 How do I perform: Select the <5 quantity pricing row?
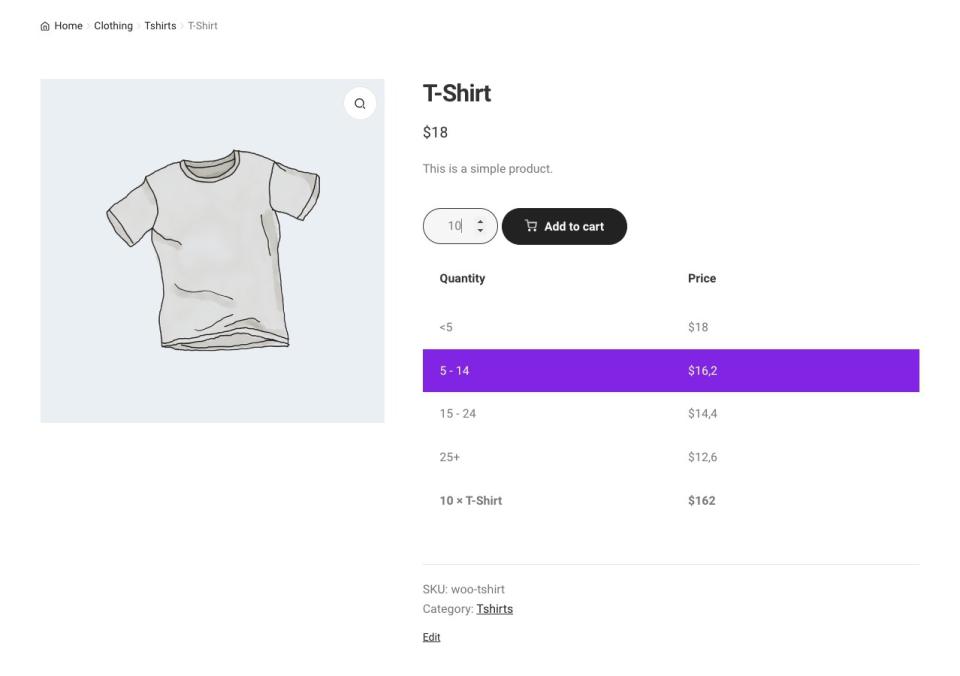[x=670, y=327]
